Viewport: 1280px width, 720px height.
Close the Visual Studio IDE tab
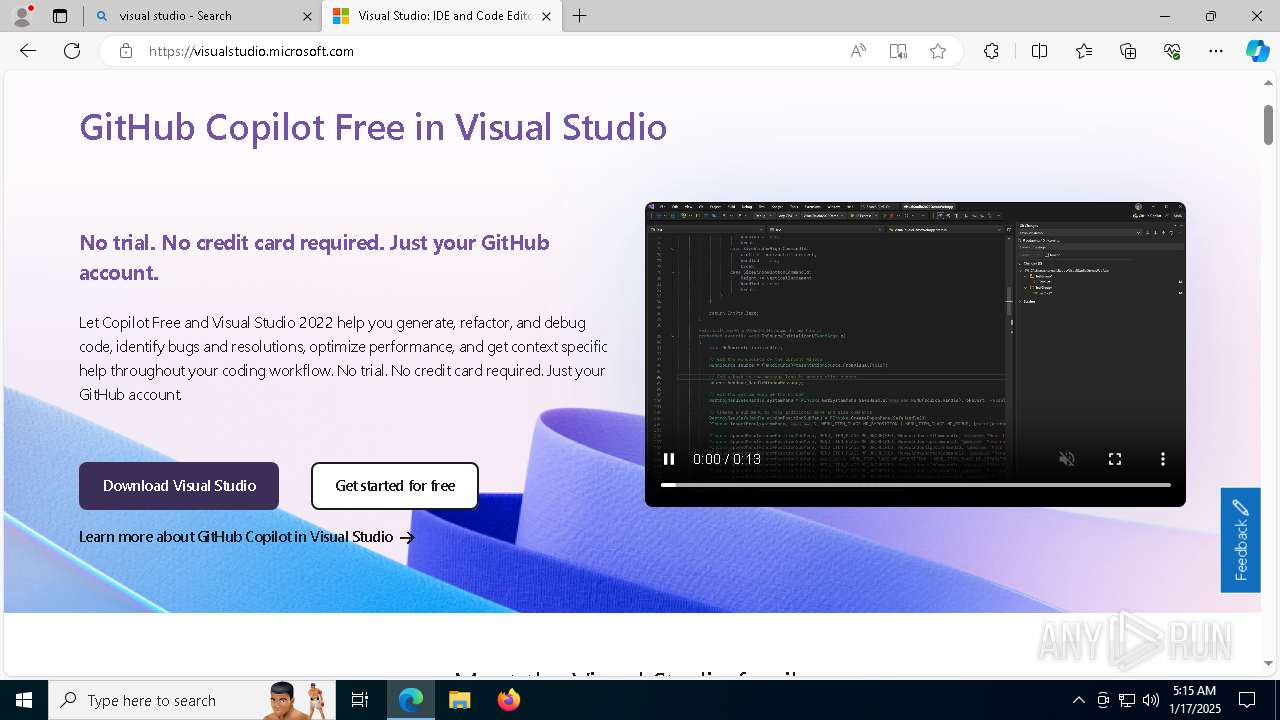(545, 16)
